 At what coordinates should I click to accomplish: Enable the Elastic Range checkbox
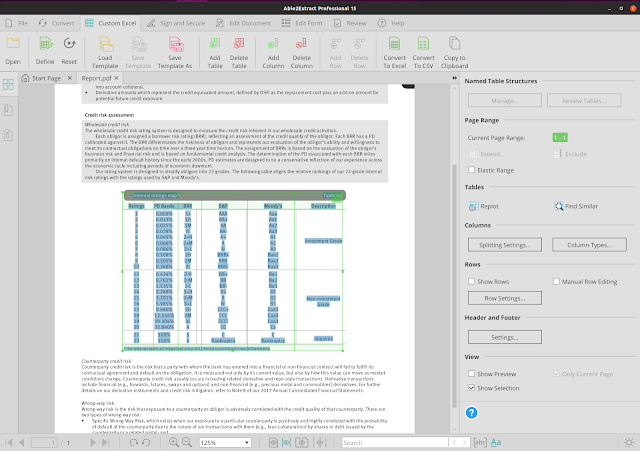tap(471, 170)
